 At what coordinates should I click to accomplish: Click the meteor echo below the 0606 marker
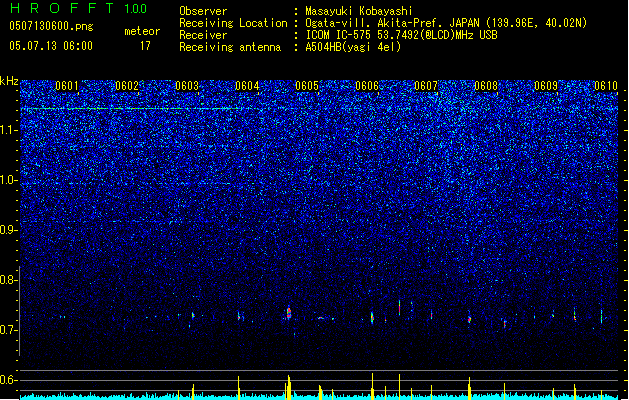(372, 318)
